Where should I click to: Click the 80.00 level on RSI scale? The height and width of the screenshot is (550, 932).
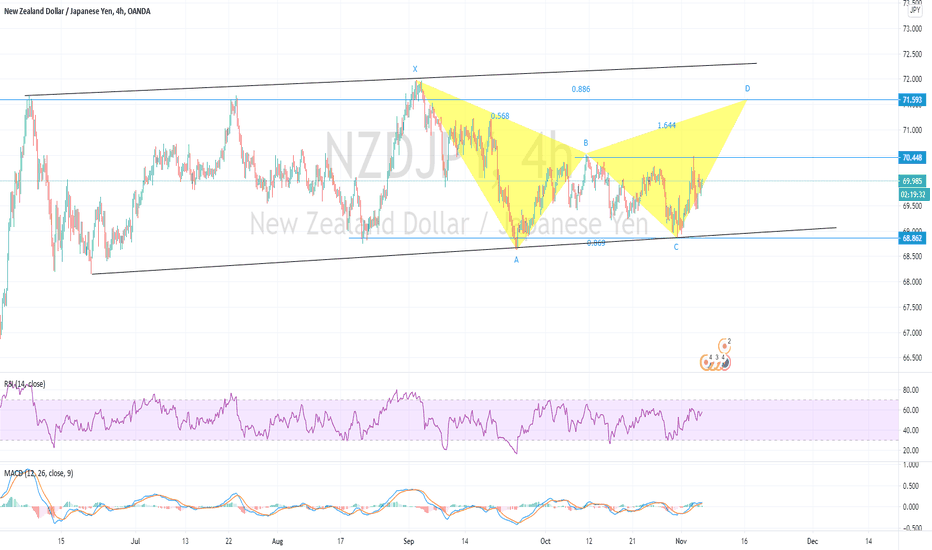(911, 390)
